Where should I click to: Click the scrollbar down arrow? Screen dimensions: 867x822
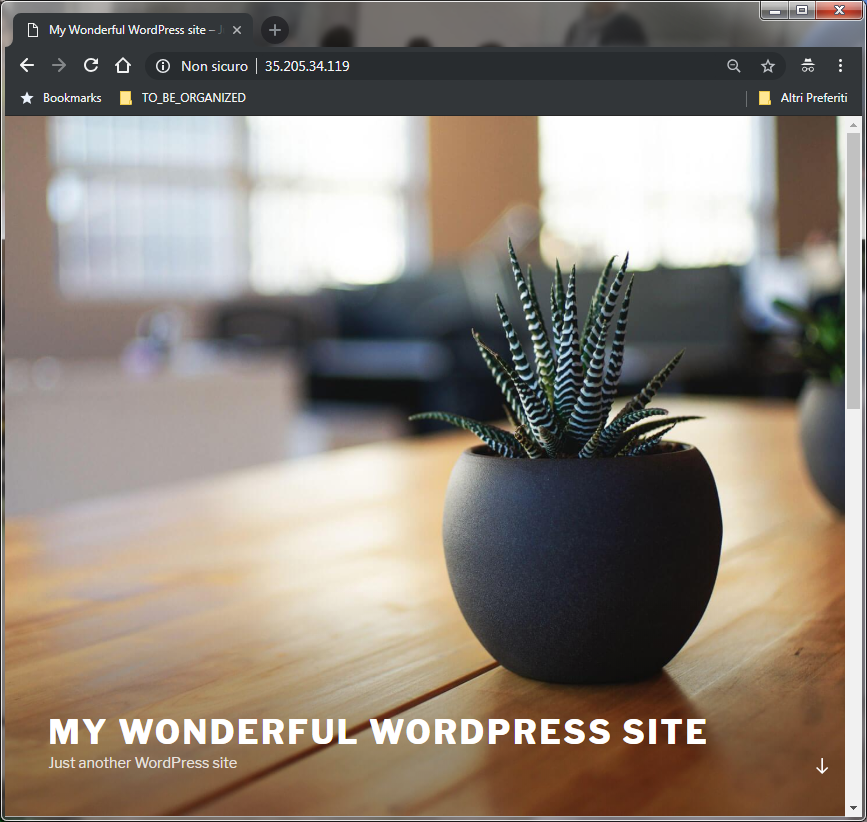point(853,808)
